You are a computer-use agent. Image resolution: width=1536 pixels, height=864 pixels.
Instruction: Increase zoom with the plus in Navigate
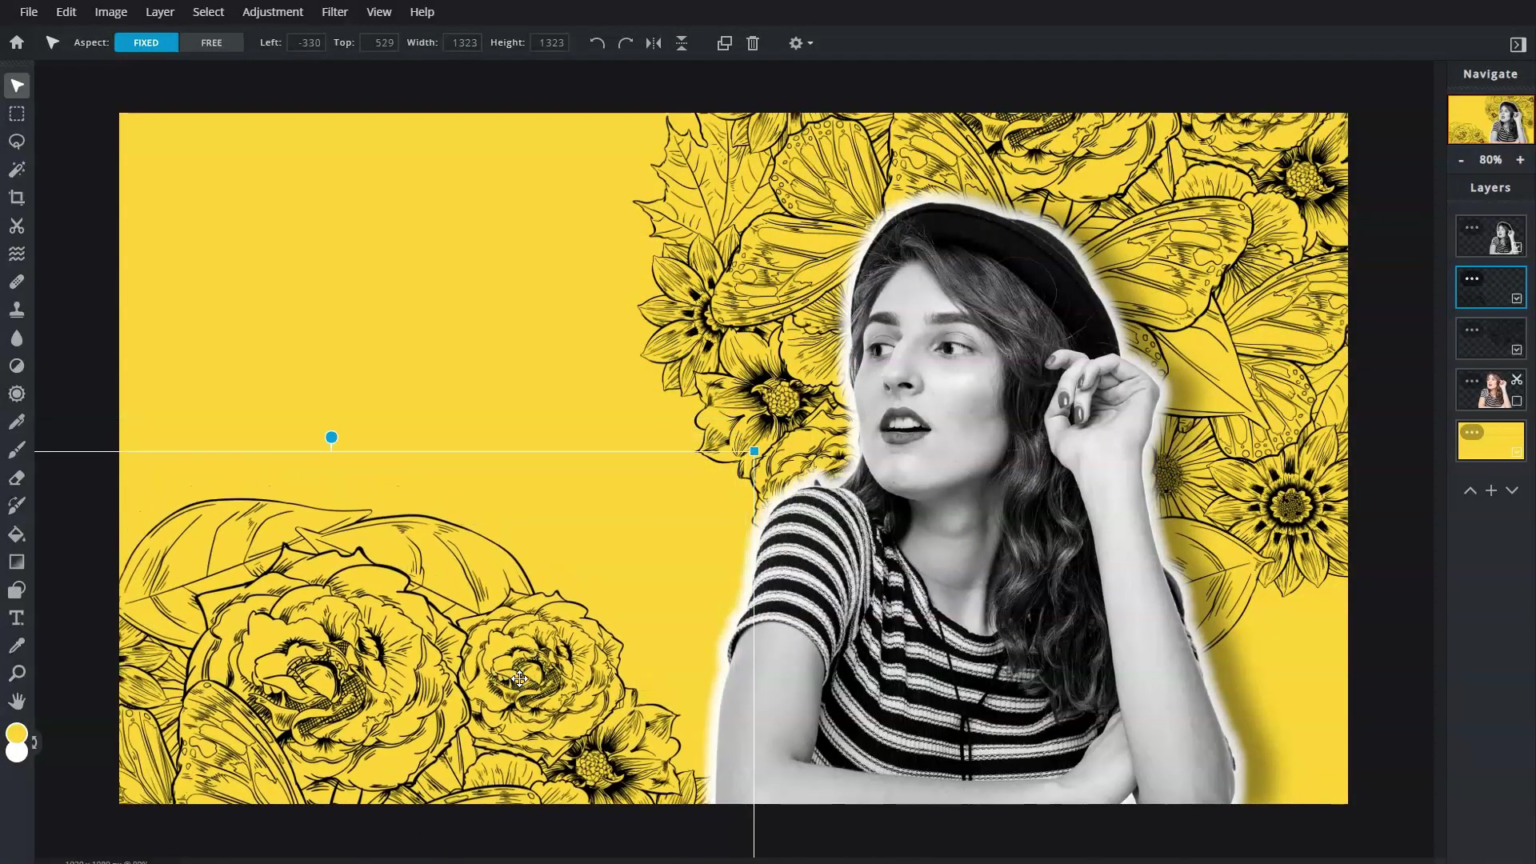click(1520, 159)
